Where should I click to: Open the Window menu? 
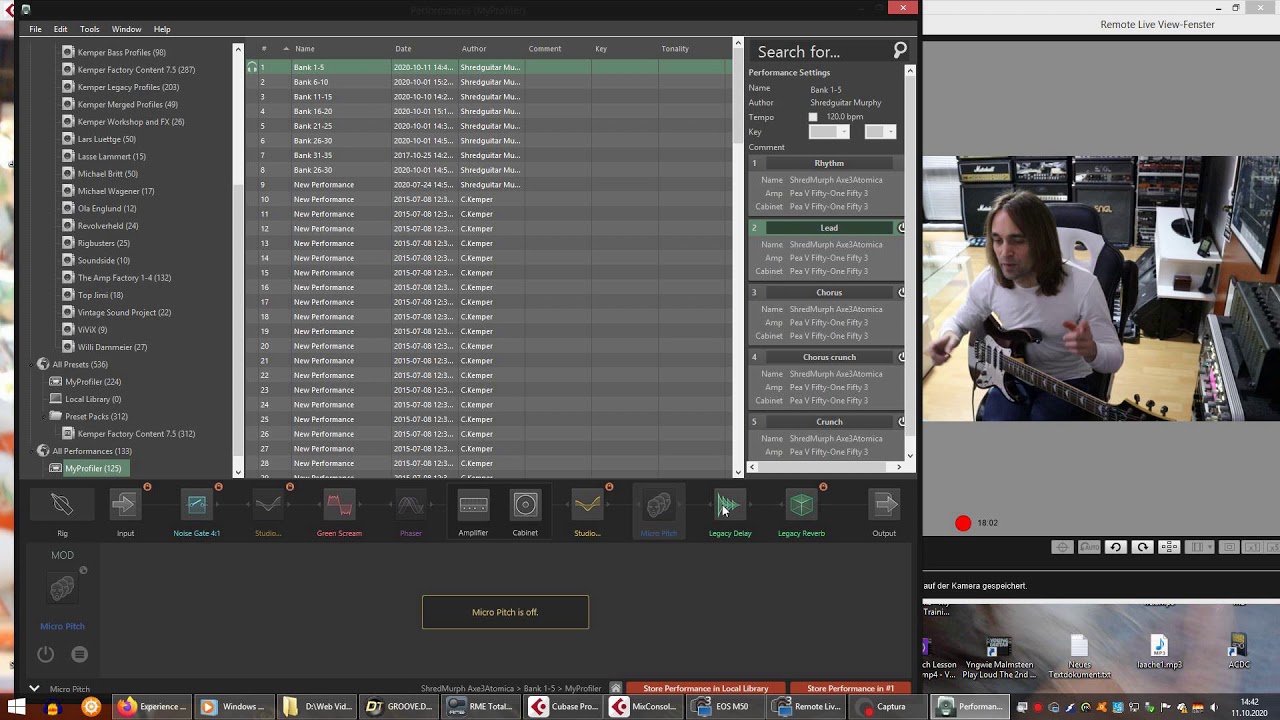click(x=126, y=29)
